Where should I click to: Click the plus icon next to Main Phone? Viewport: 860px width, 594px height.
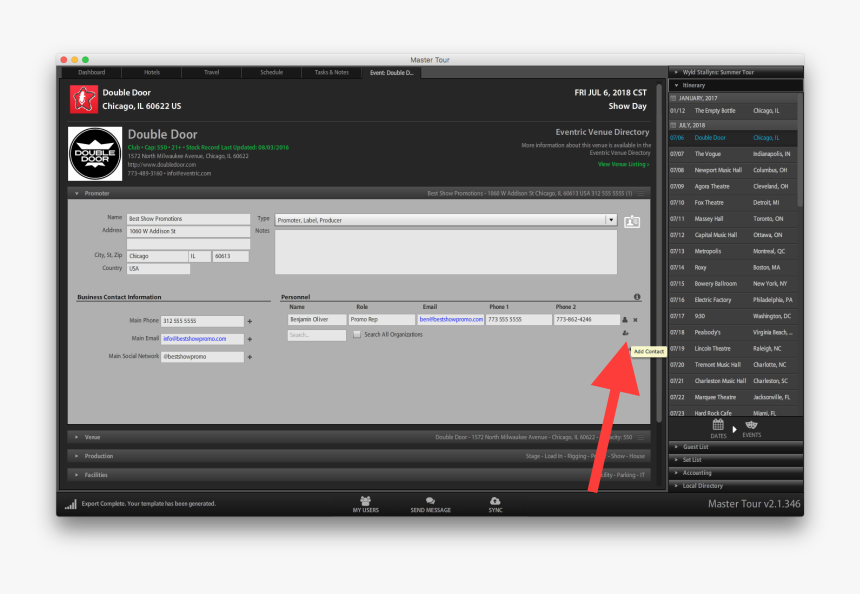point(249,321)
